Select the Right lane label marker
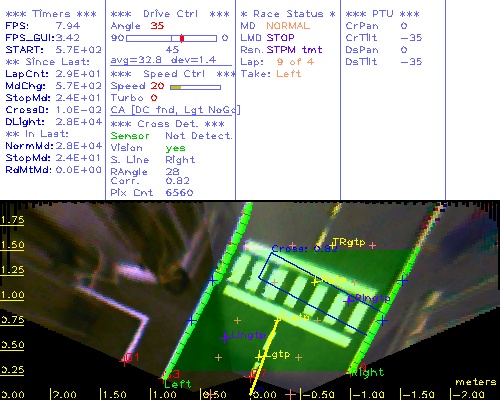 click(x=368, y=372)
